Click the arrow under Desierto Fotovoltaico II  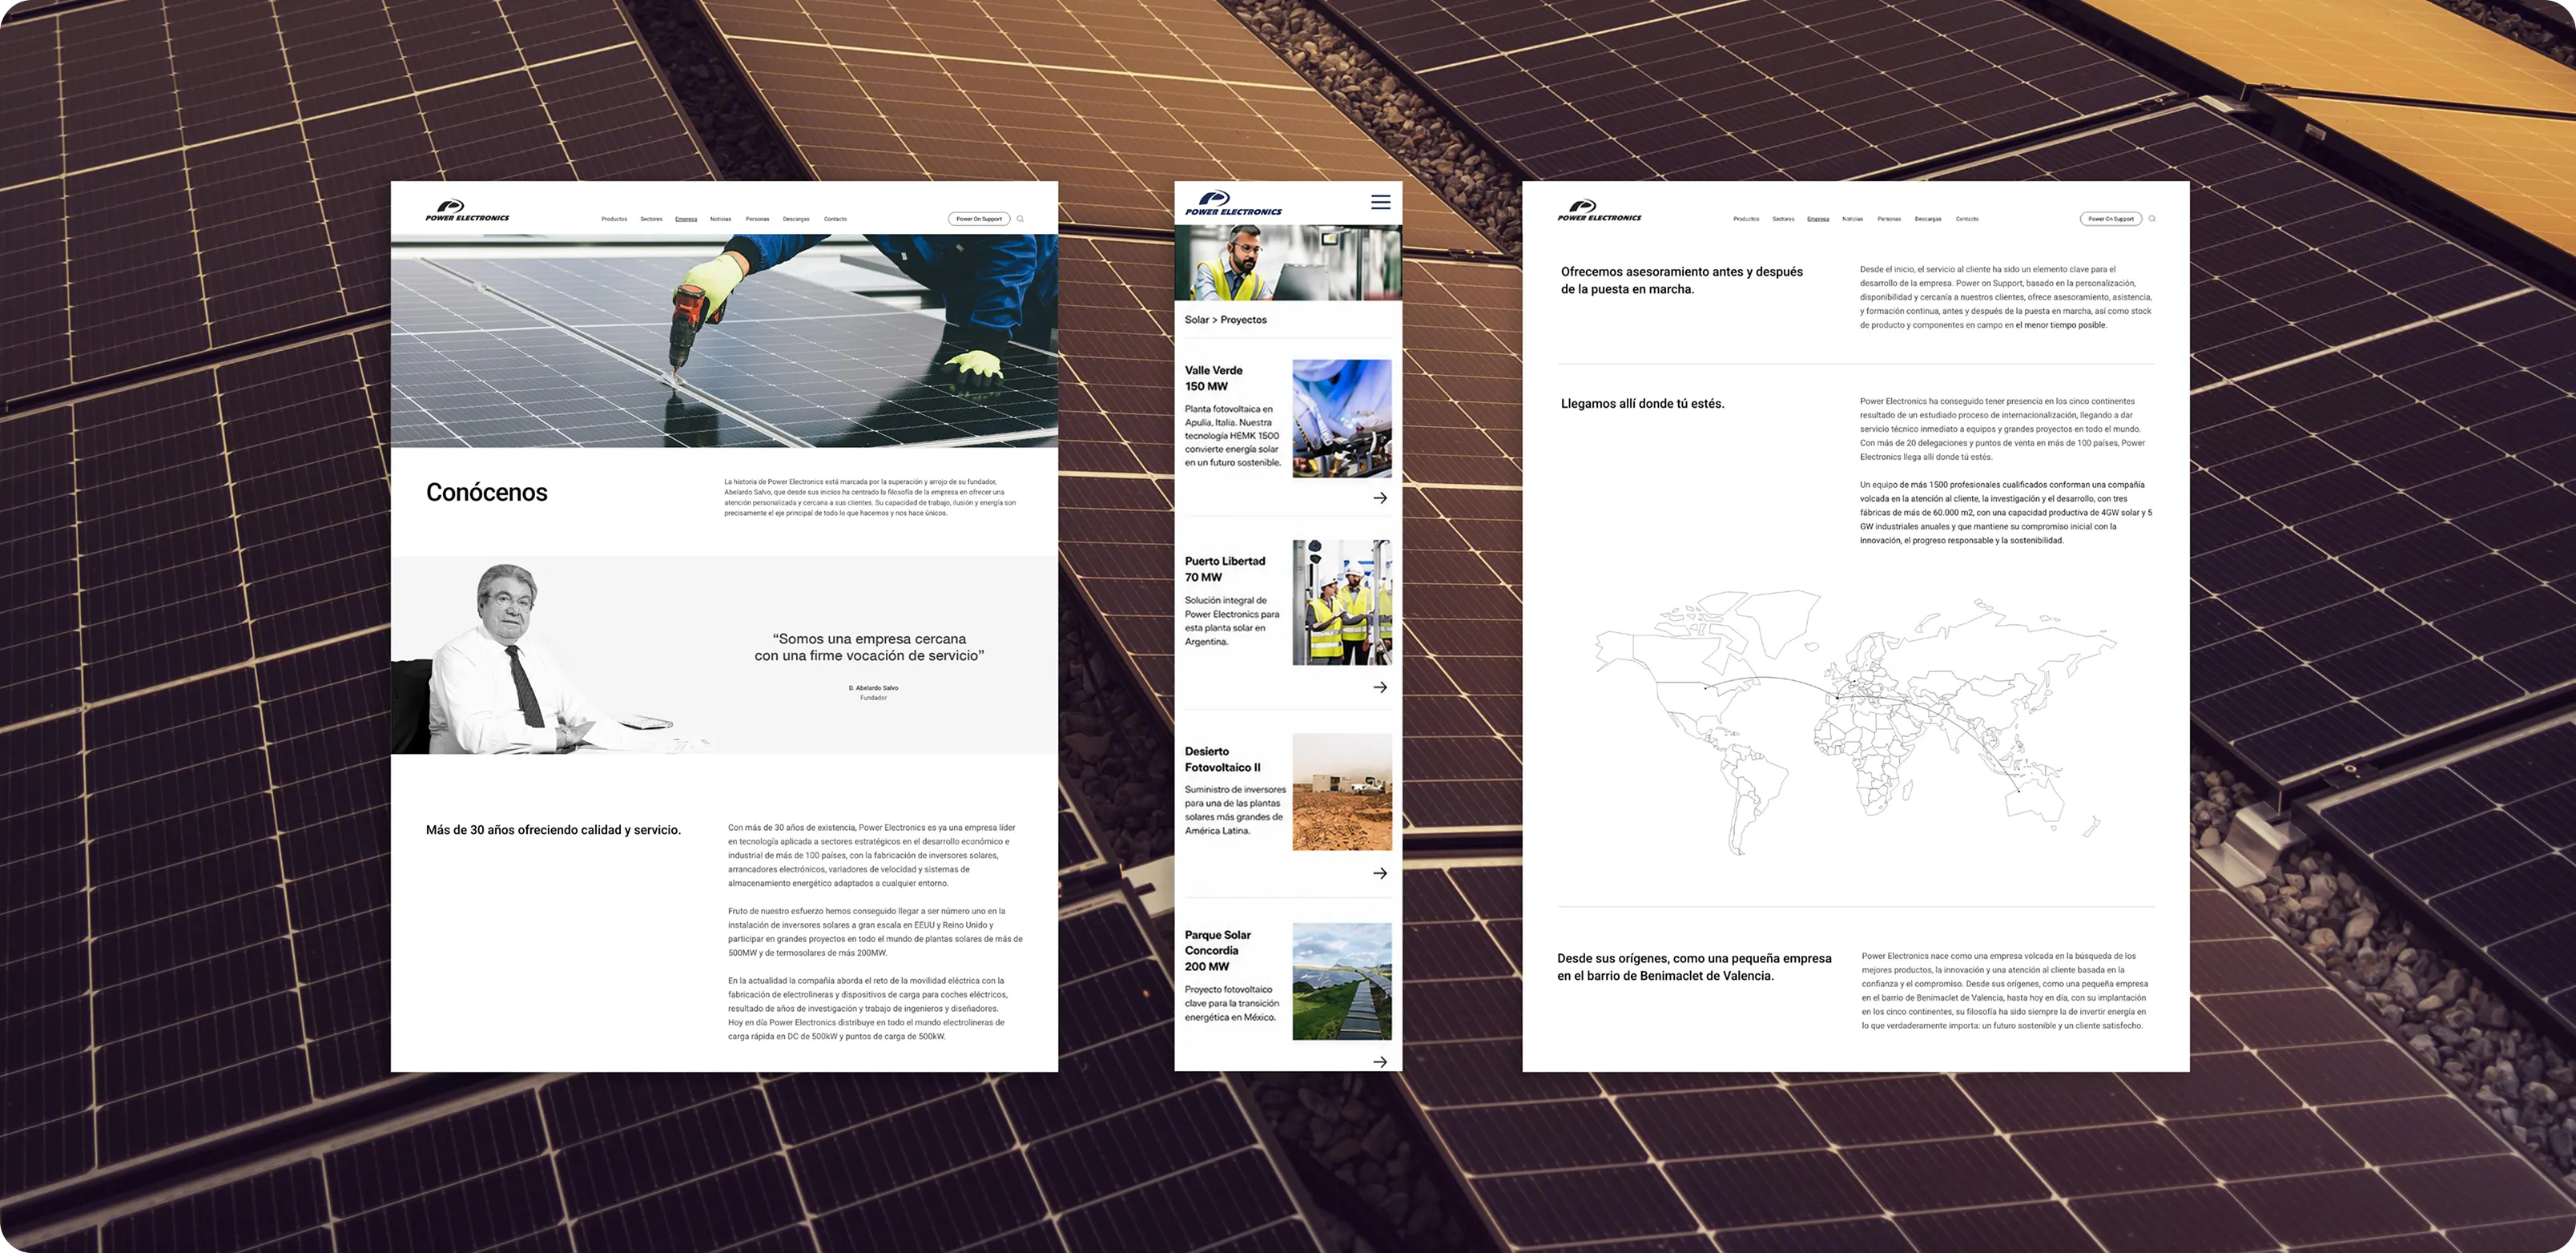(x=1380, y=873)
